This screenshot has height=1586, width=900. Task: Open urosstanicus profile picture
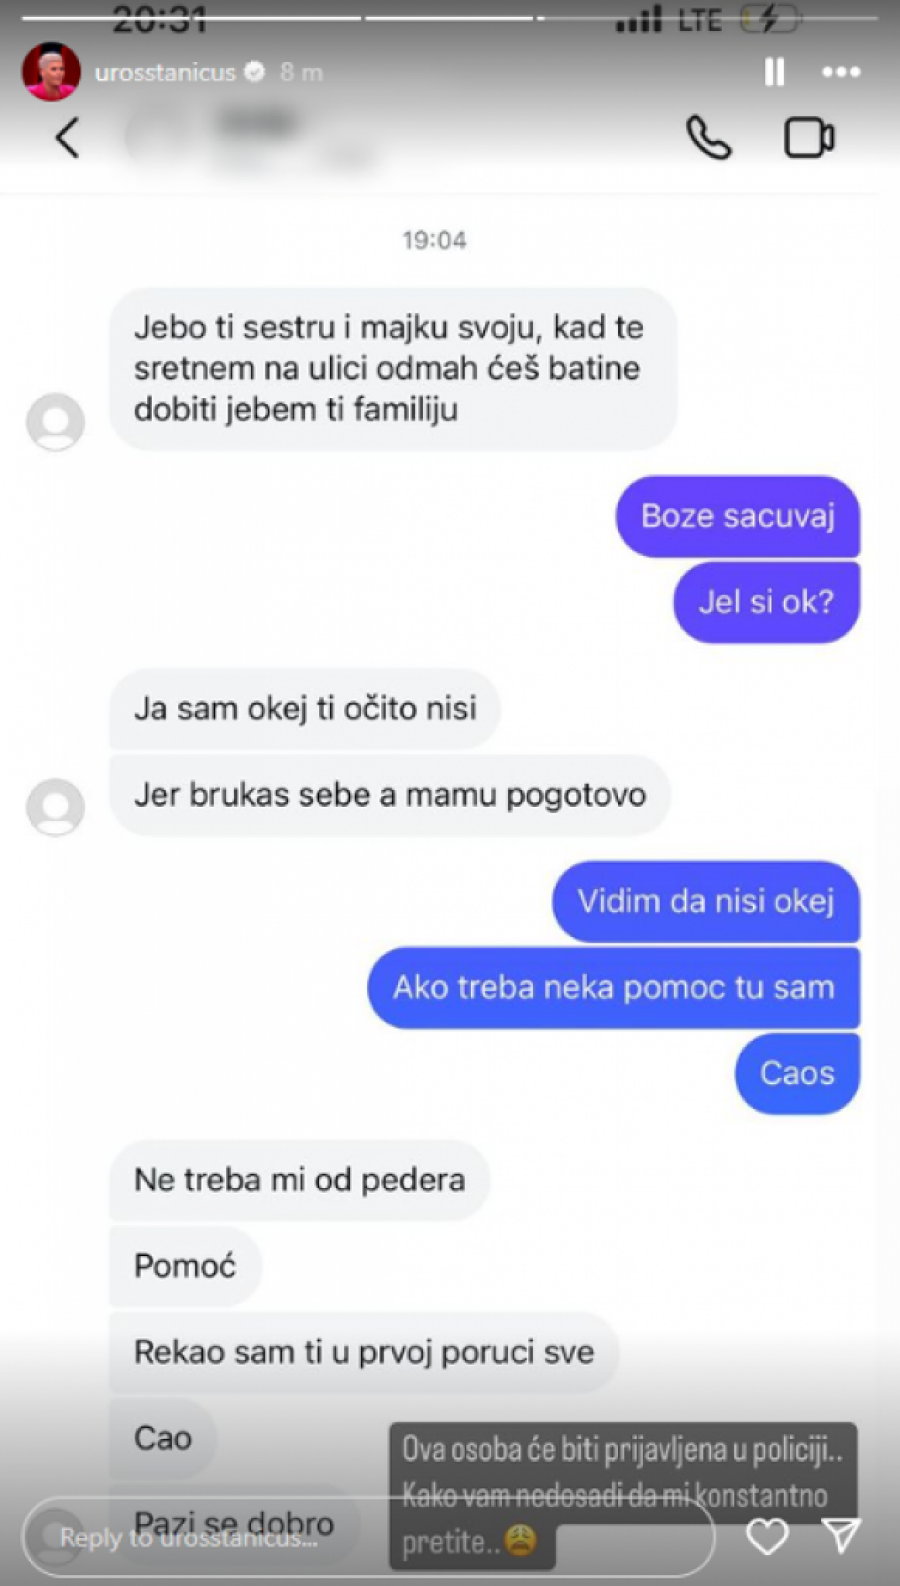51,72
